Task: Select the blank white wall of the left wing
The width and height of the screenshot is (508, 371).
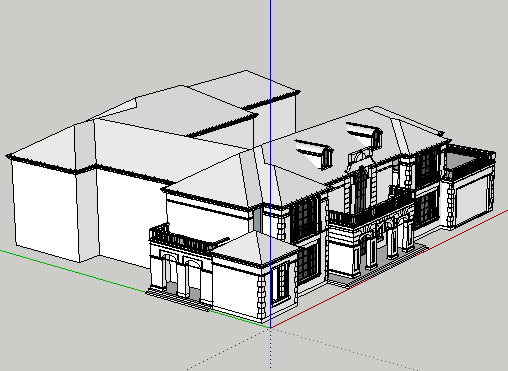Action: point(45,209)
